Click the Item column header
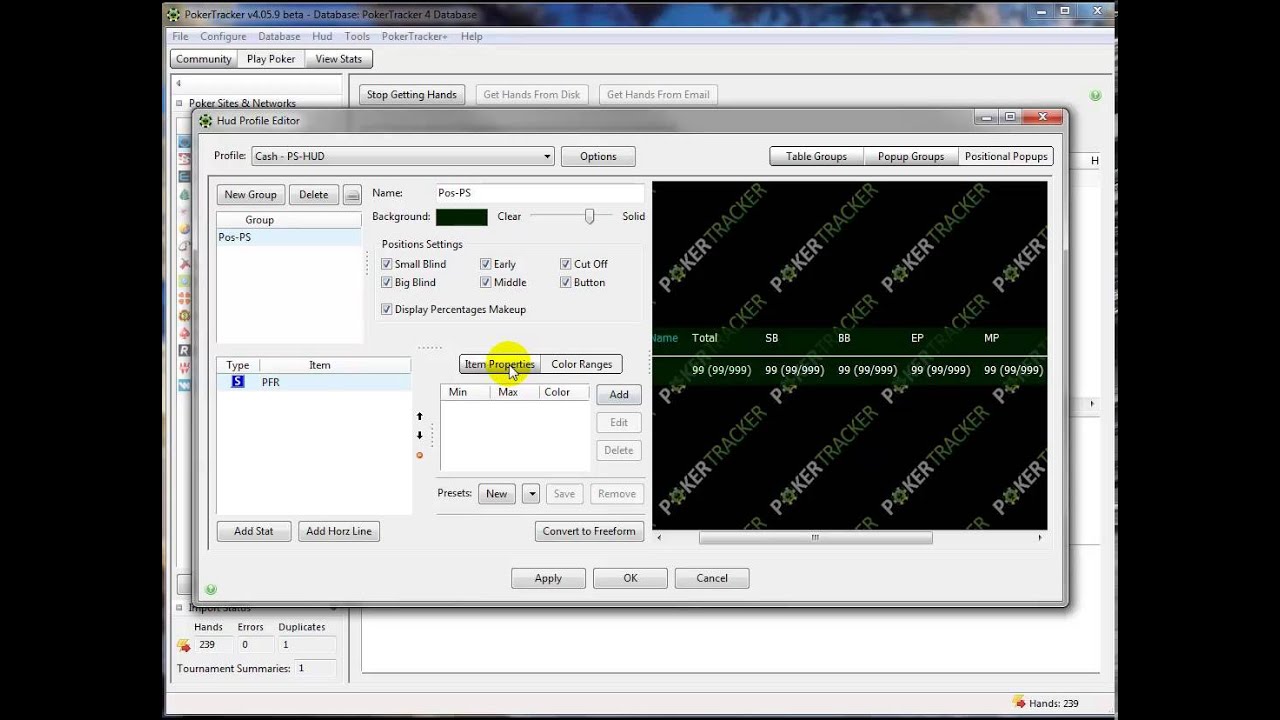This screenshot has height=720, width=1280. [319, 365]
